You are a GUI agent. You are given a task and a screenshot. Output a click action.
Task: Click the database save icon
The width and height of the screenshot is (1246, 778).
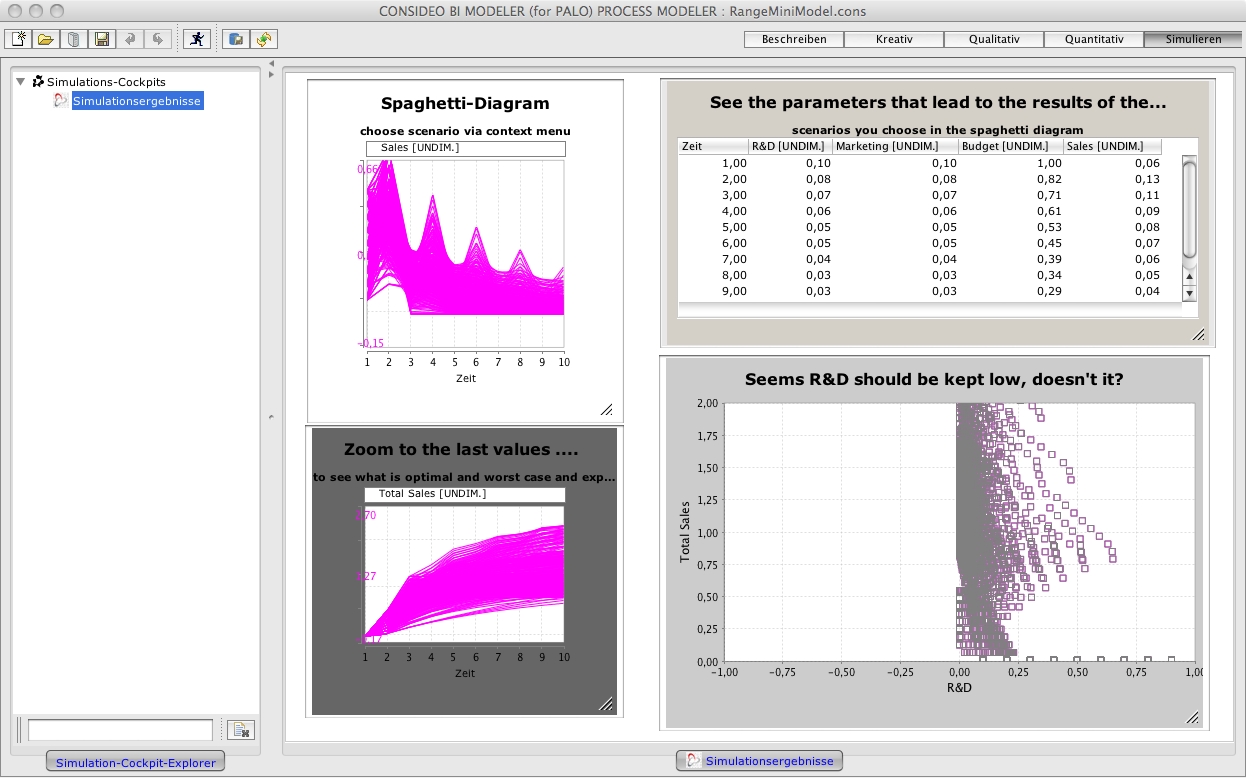tap(236, 39)
